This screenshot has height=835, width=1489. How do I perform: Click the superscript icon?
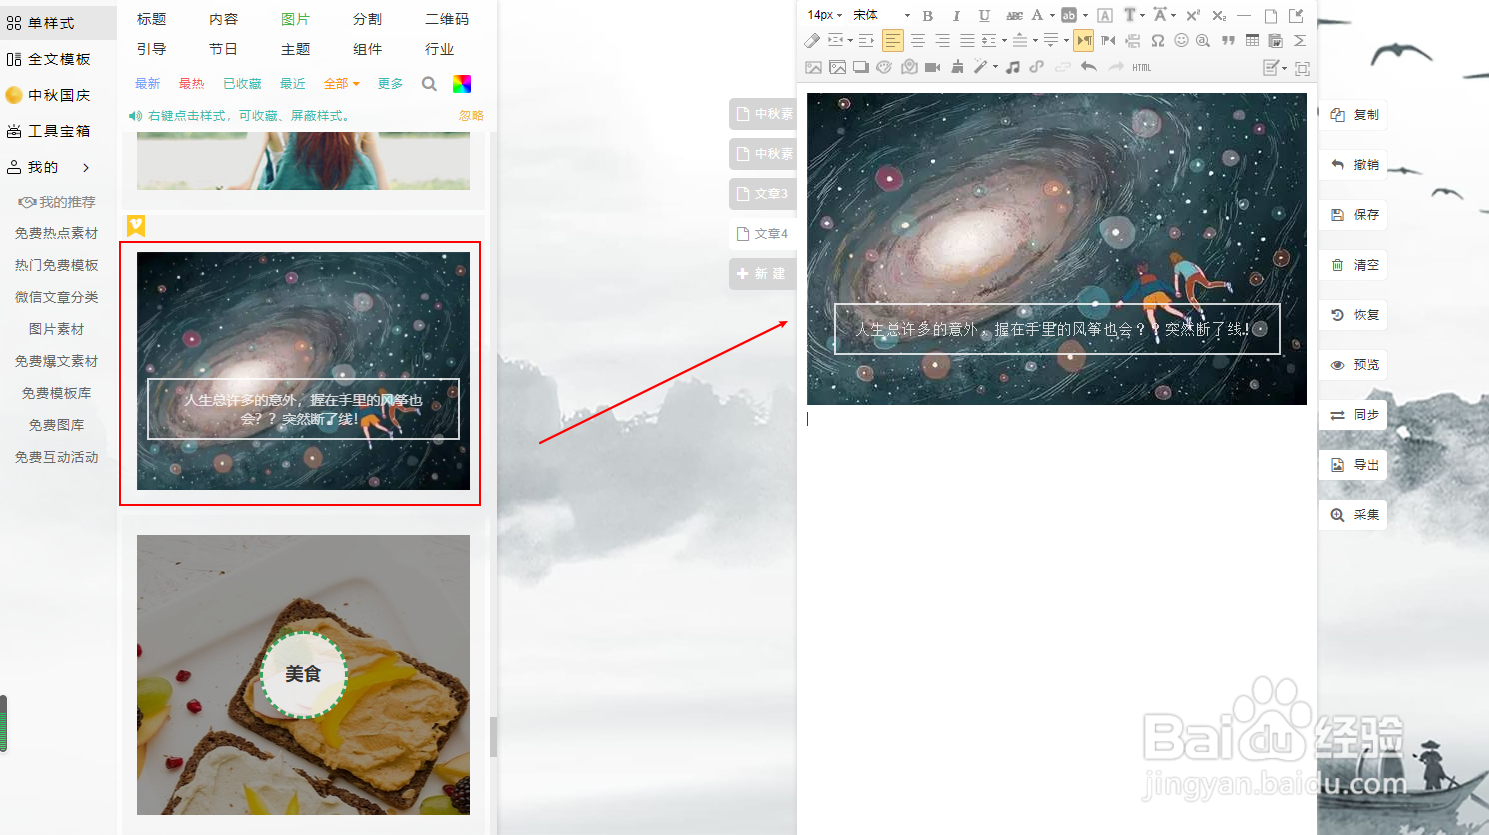1193,15
